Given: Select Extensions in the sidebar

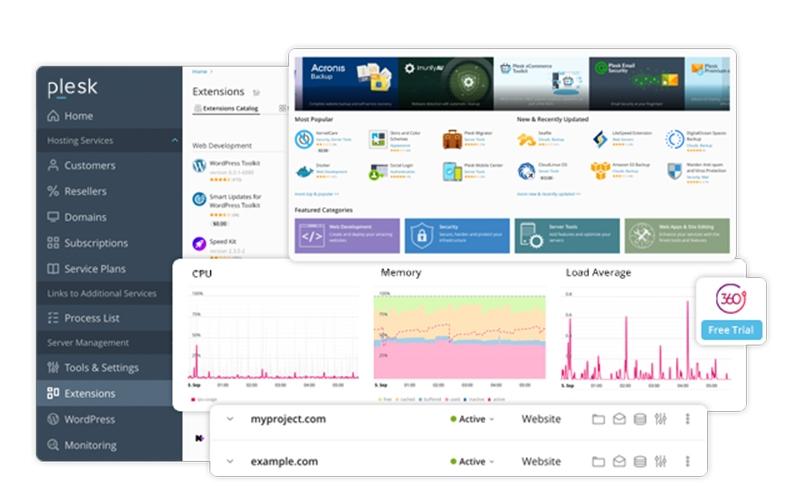Looking at the screenshot, I should click(81, 393).
